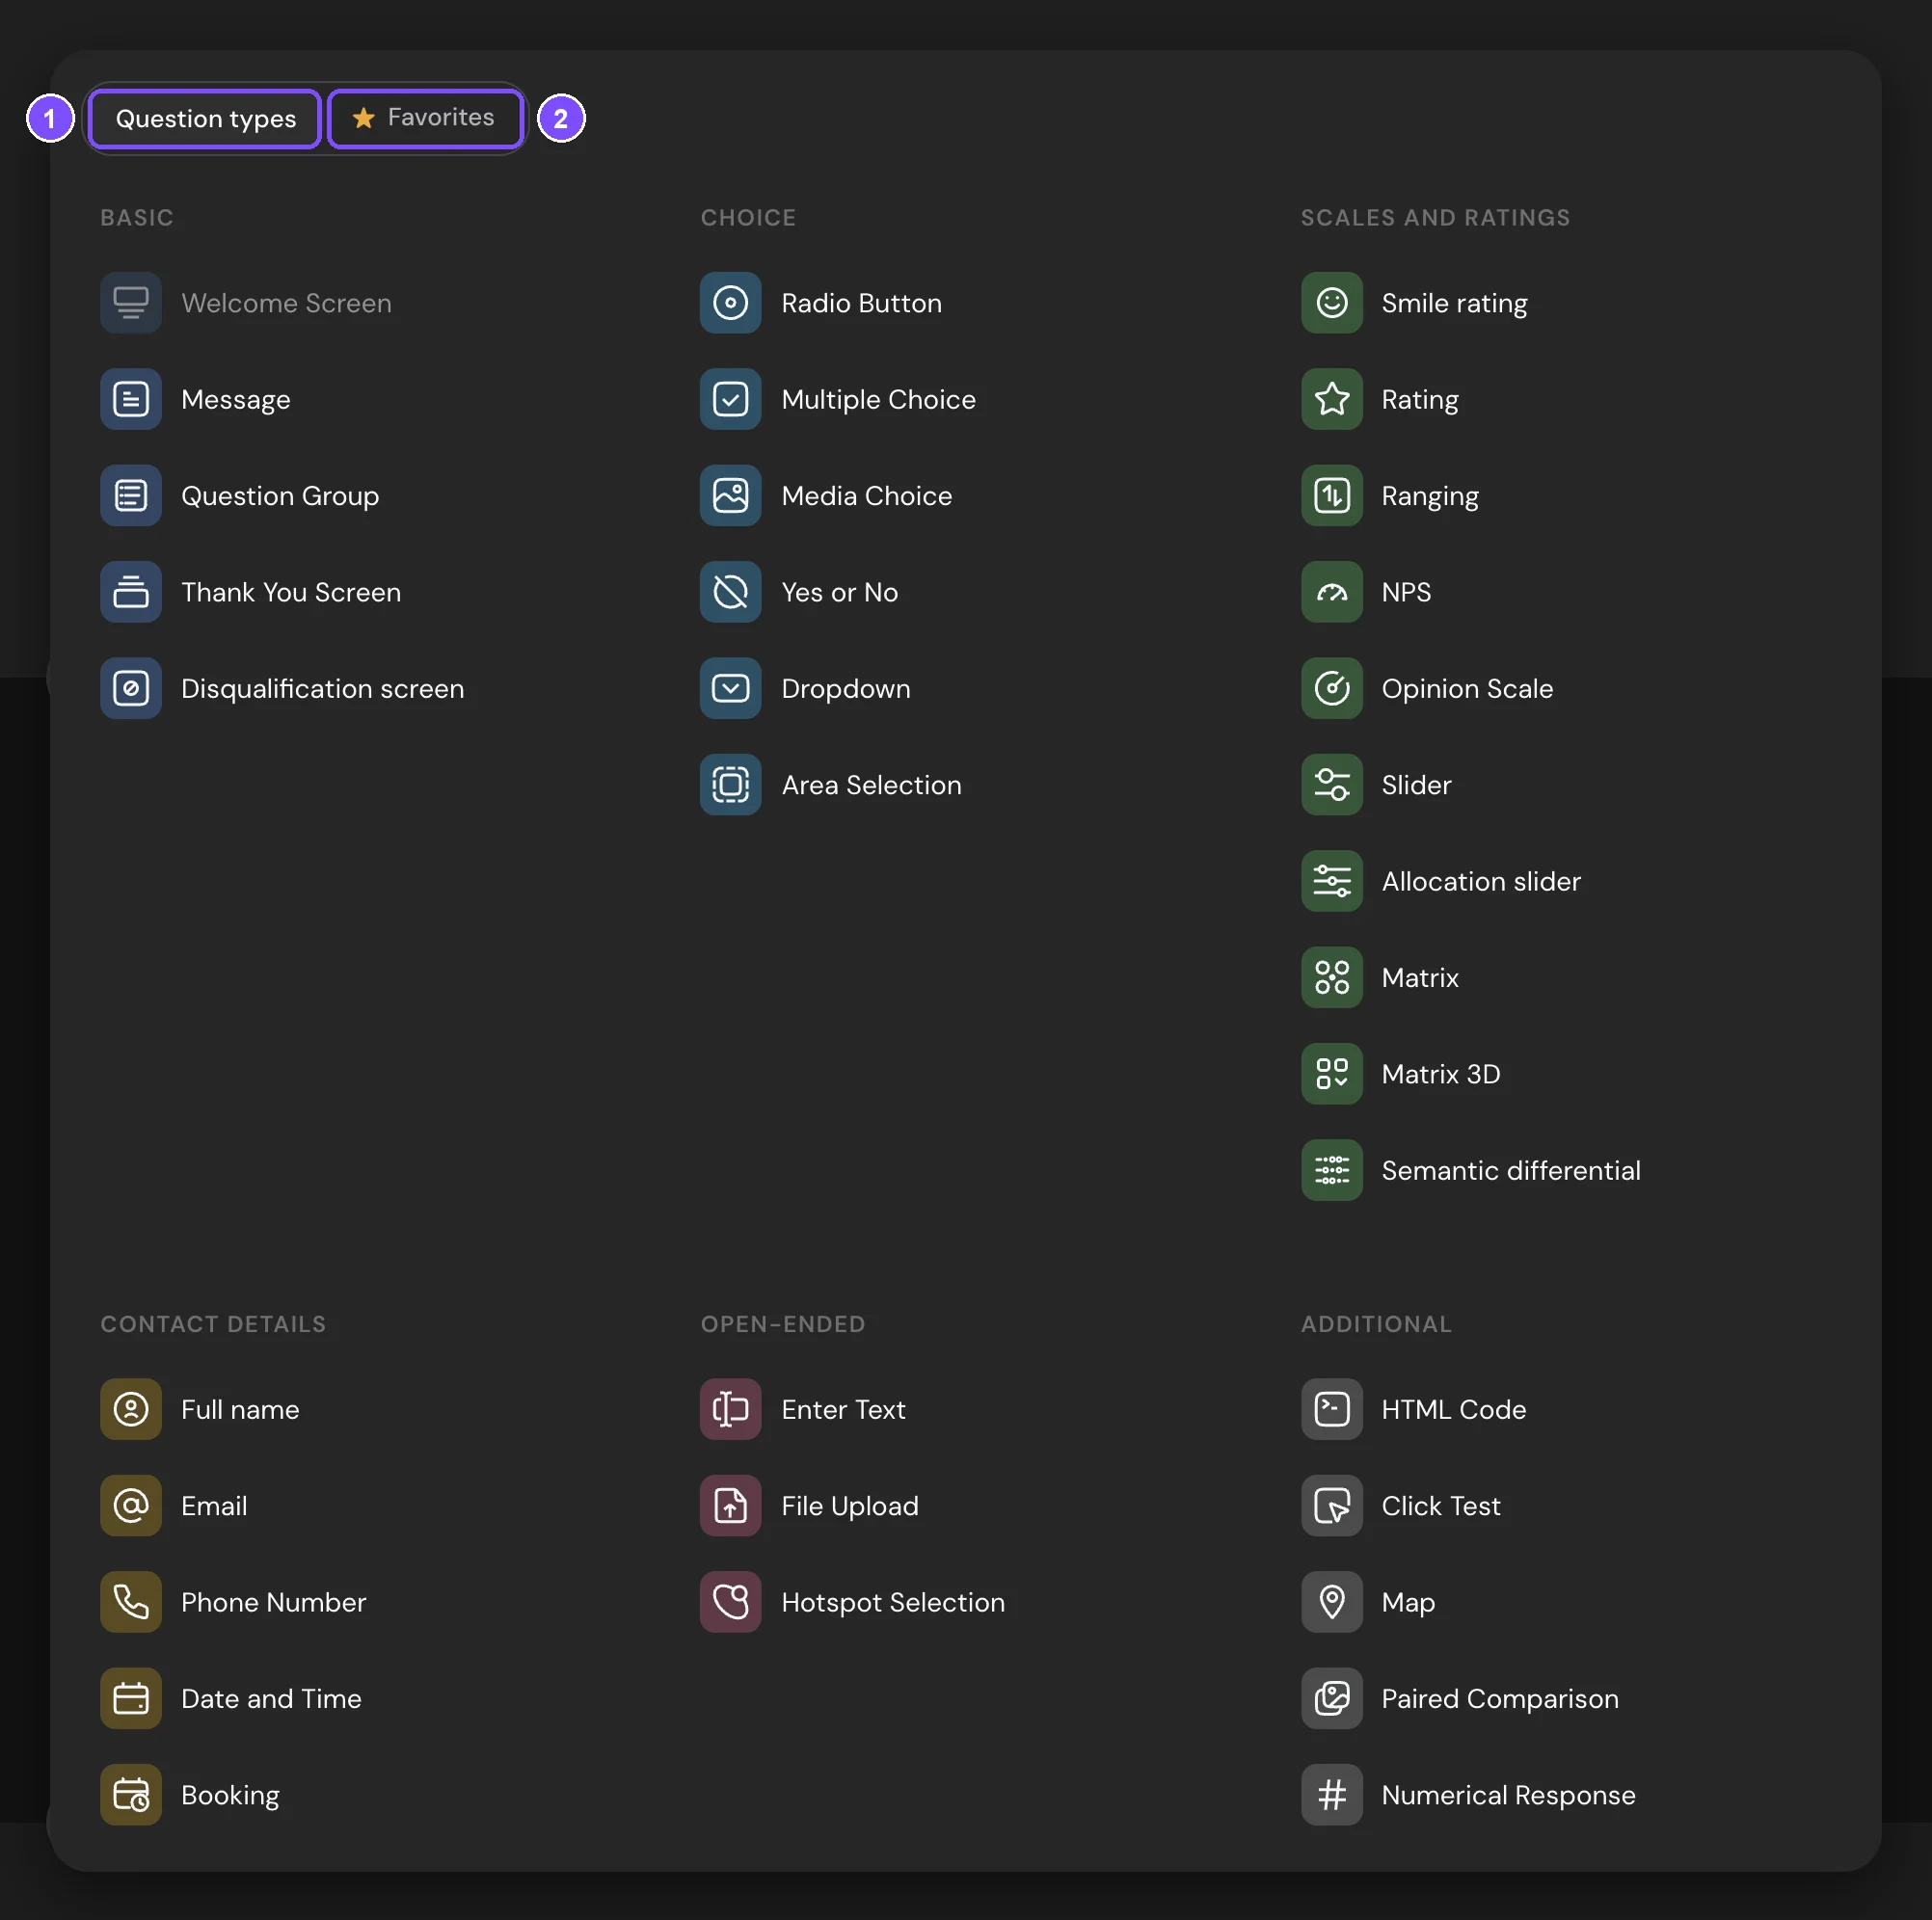Click the Message icon
This screenshot has width=1932, height=1920.
(131, 399)
